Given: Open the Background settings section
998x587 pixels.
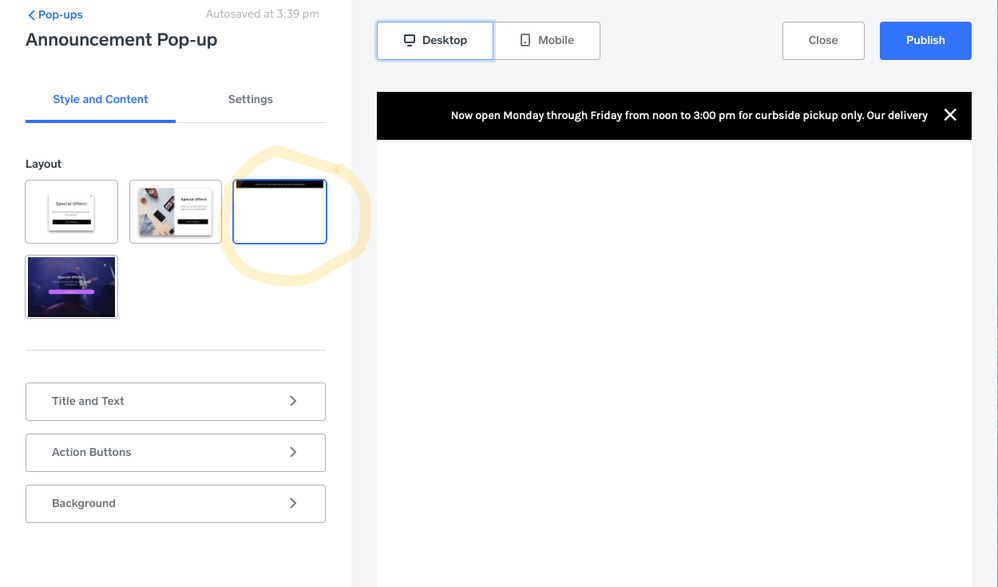Looking at the screenshot, I should (175, 503).
